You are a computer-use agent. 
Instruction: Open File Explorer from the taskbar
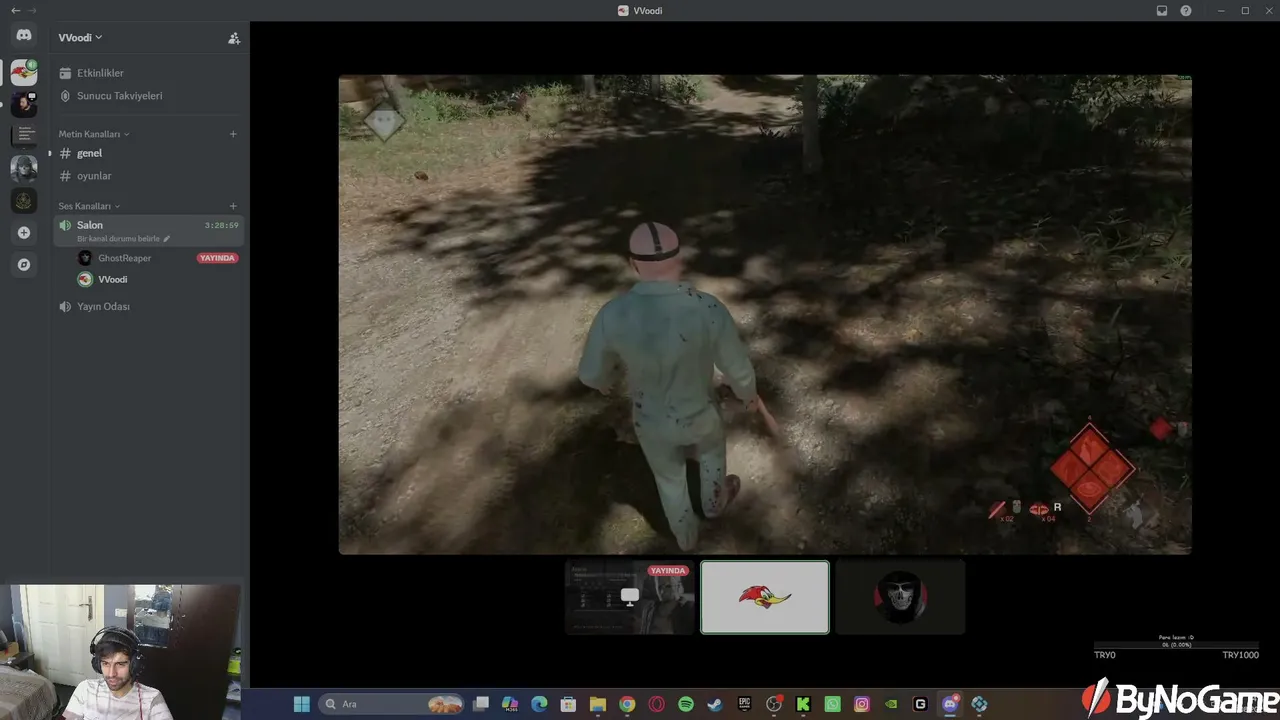(x=598, y=704)
